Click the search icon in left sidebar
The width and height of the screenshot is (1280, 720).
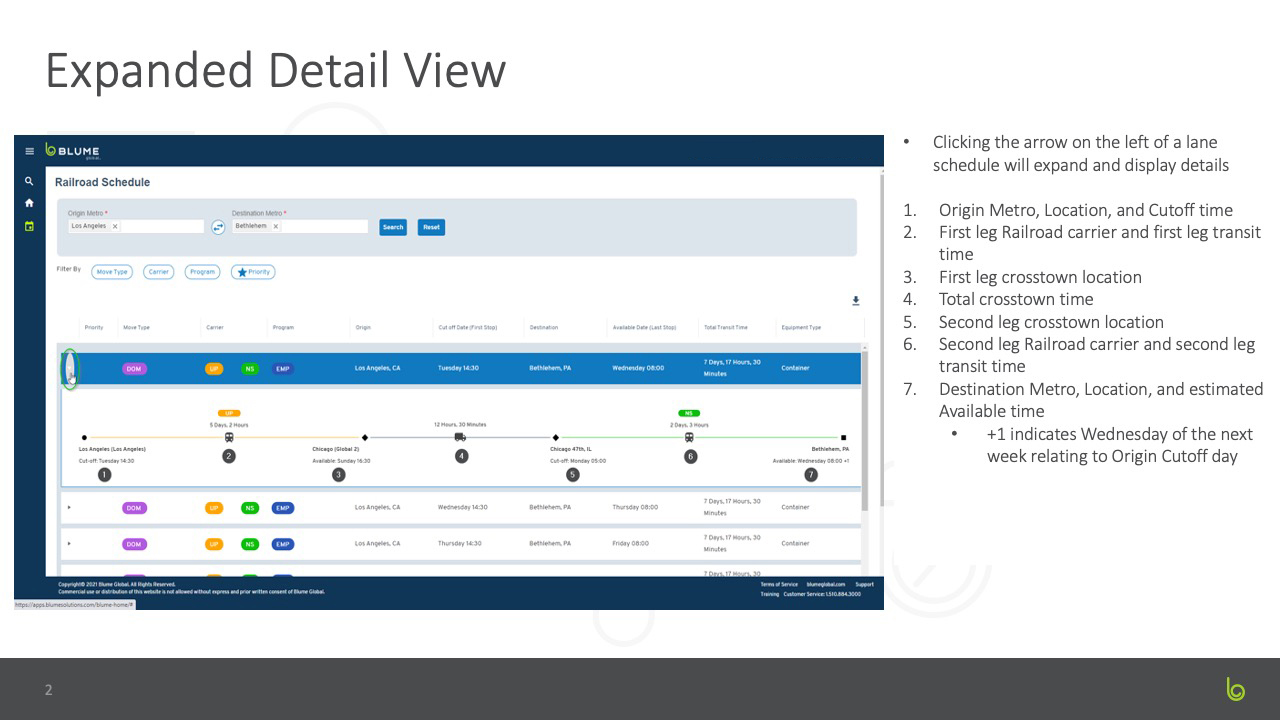[29, 182]
